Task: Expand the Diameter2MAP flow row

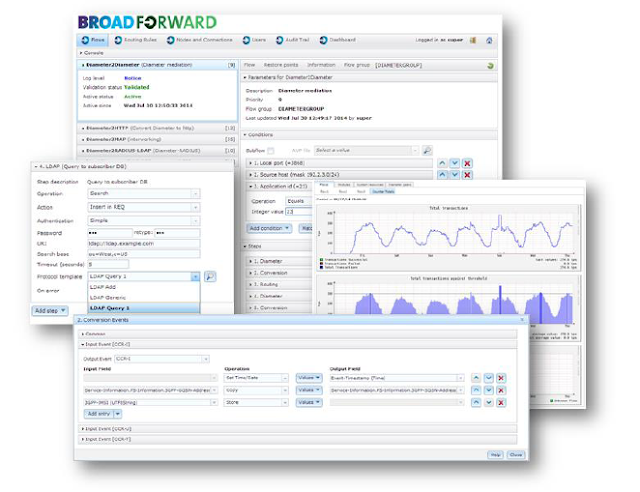Action: point(157,139)
